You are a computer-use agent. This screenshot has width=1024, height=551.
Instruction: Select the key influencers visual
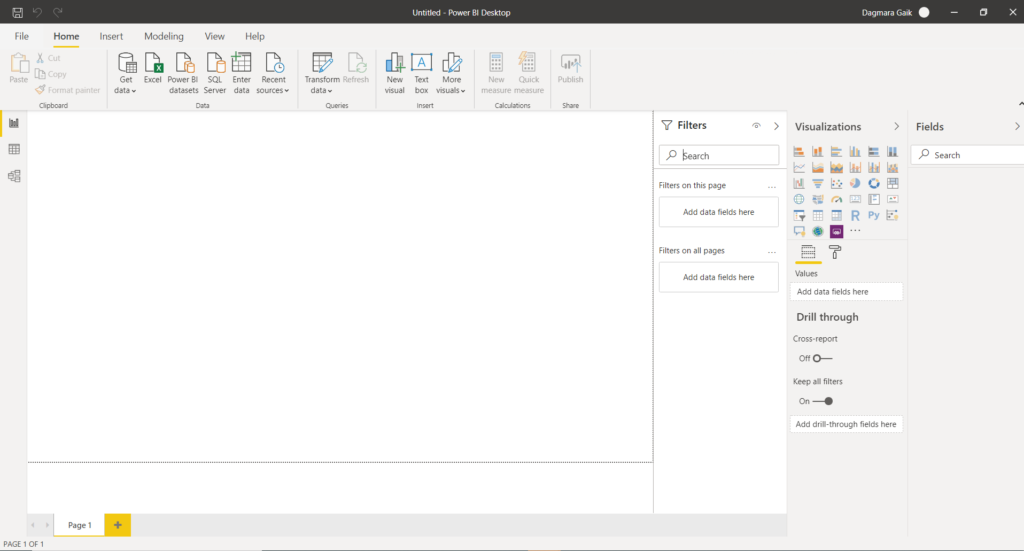[x=893, y=215]
